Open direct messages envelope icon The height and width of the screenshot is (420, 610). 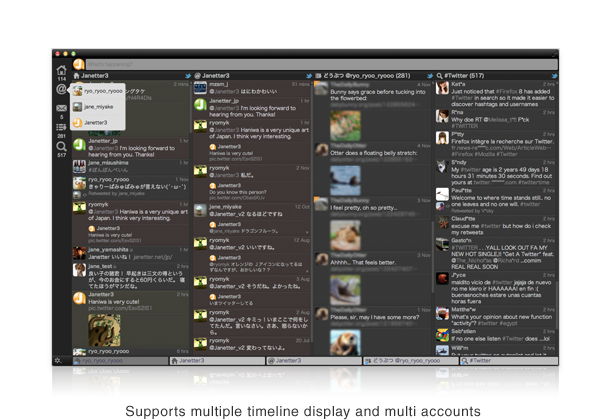pos(61,108)
